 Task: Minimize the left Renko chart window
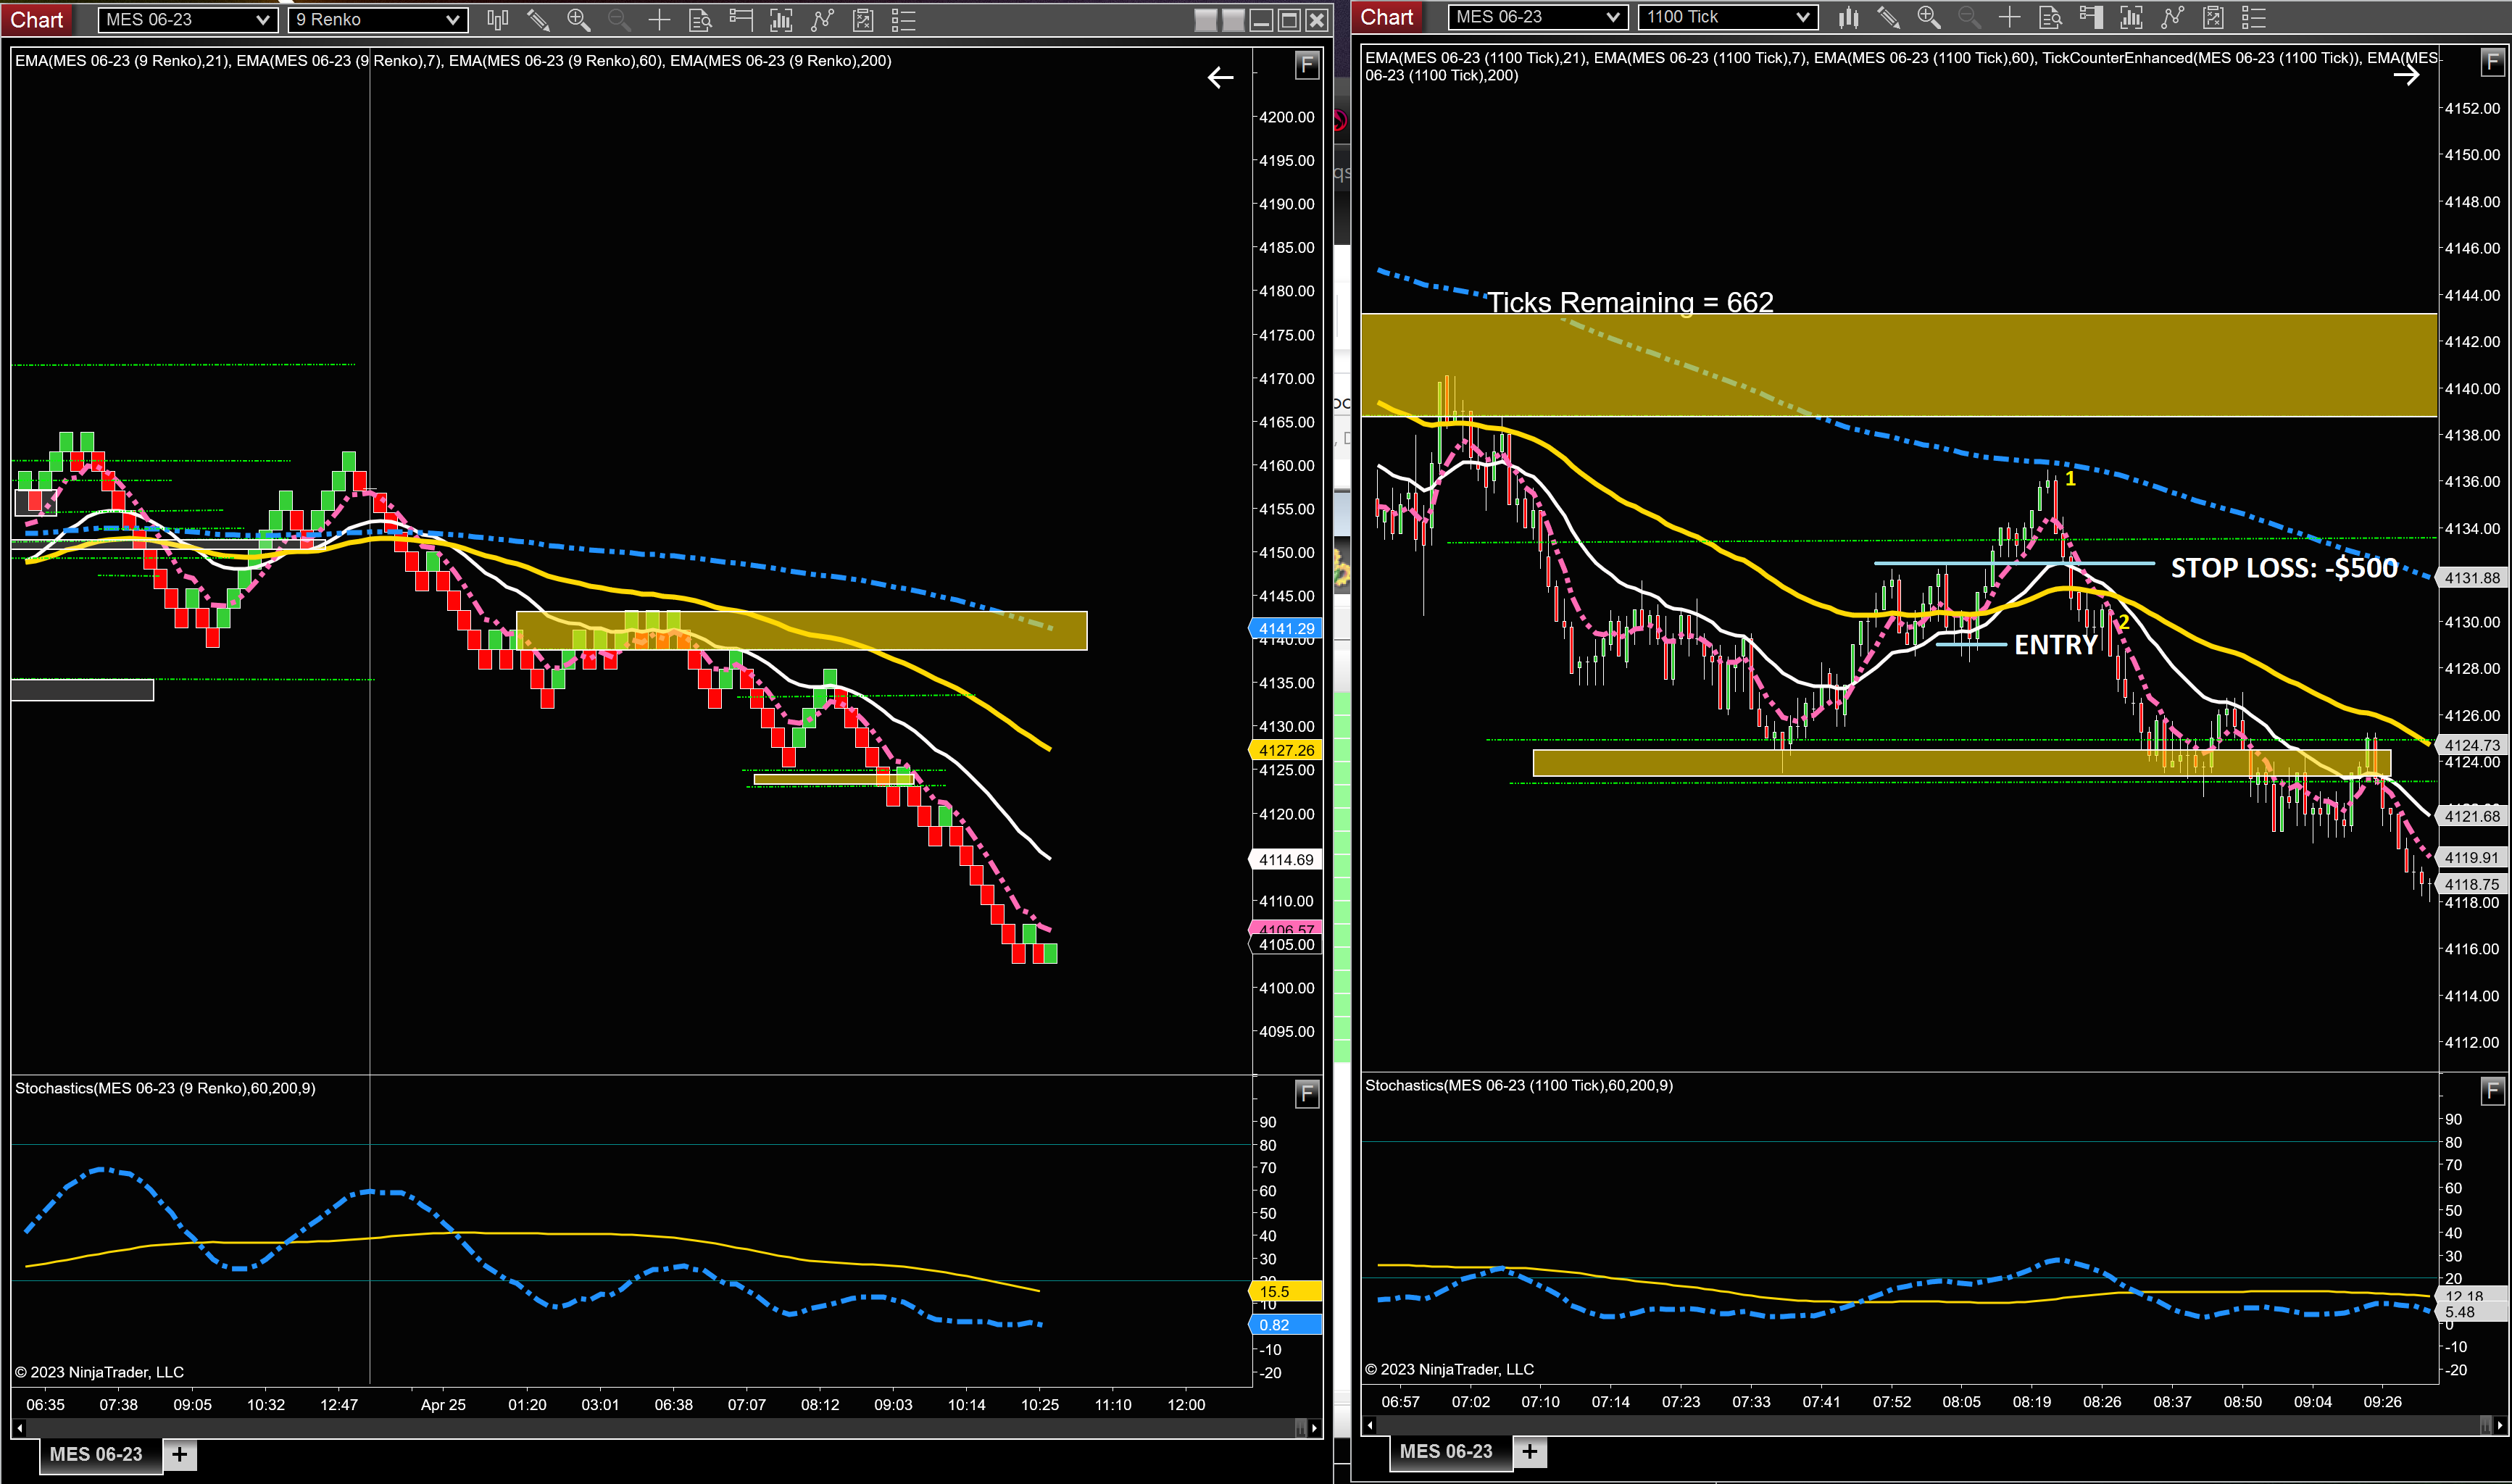[x=1261, y=20]
